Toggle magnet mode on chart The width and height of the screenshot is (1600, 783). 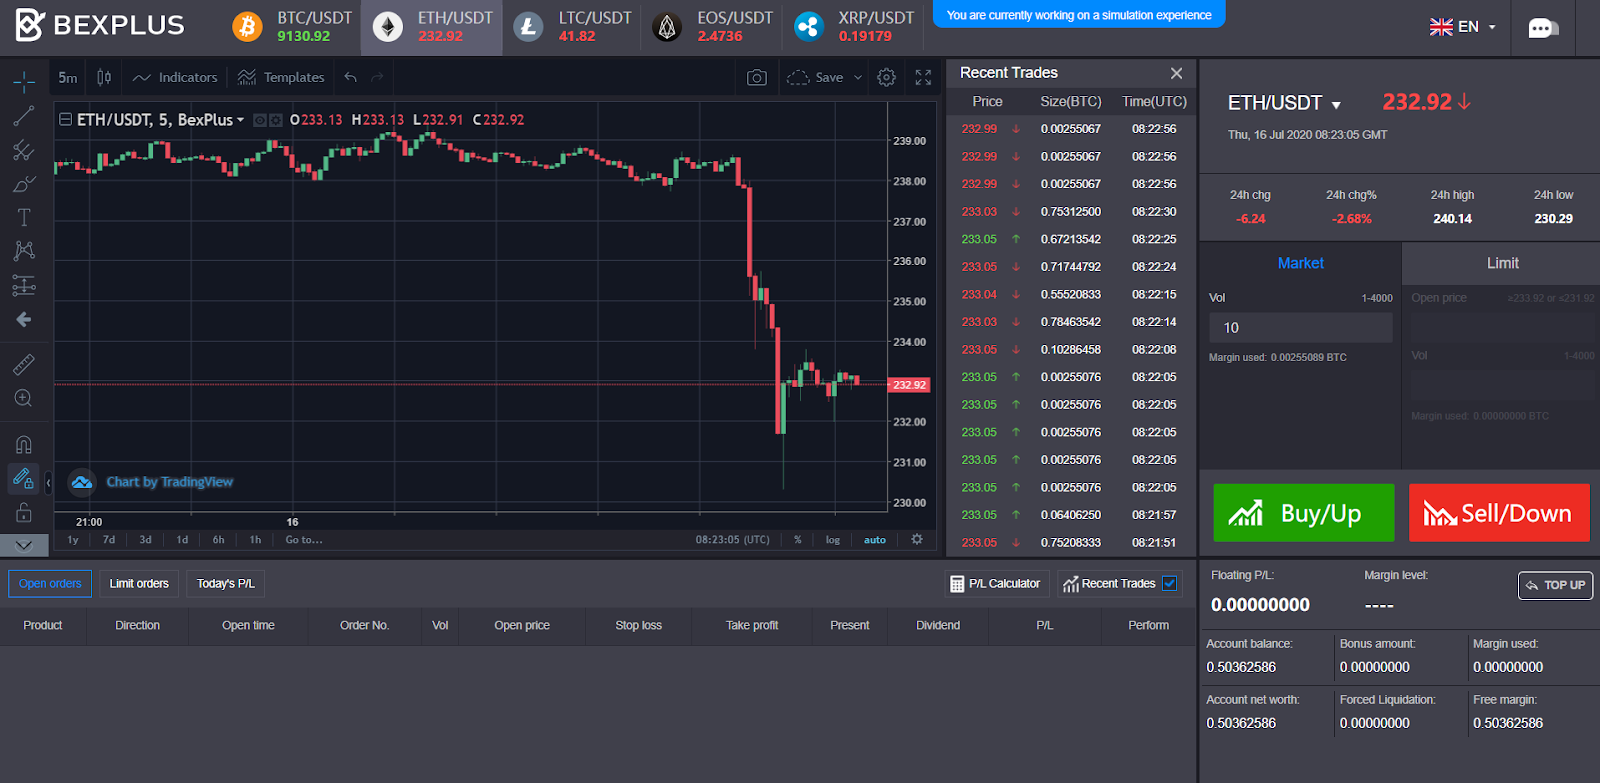click(24, 444)
